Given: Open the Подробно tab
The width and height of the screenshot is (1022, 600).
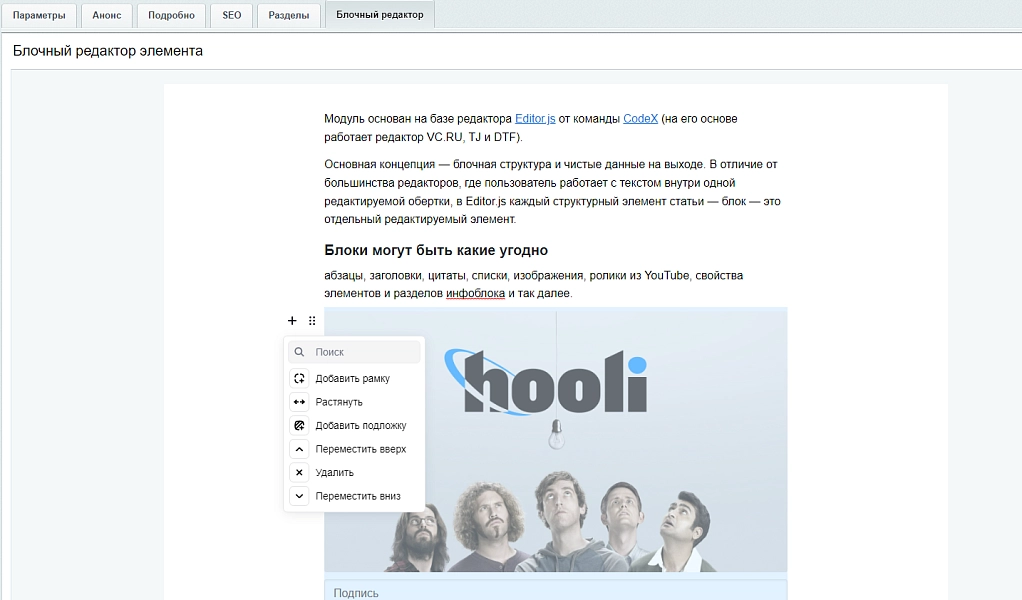Looking at the screenshot, I should (x=171, y=15).
